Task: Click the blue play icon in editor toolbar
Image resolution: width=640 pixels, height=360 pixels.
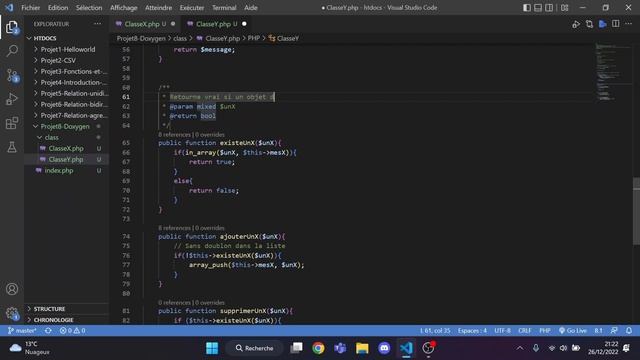Action: pos(602,24)
